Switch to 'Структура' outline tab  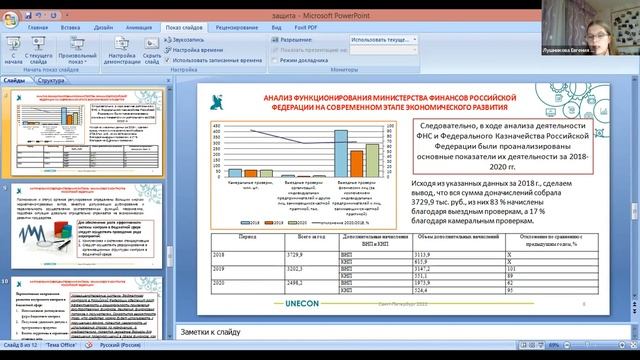point(51,81)
